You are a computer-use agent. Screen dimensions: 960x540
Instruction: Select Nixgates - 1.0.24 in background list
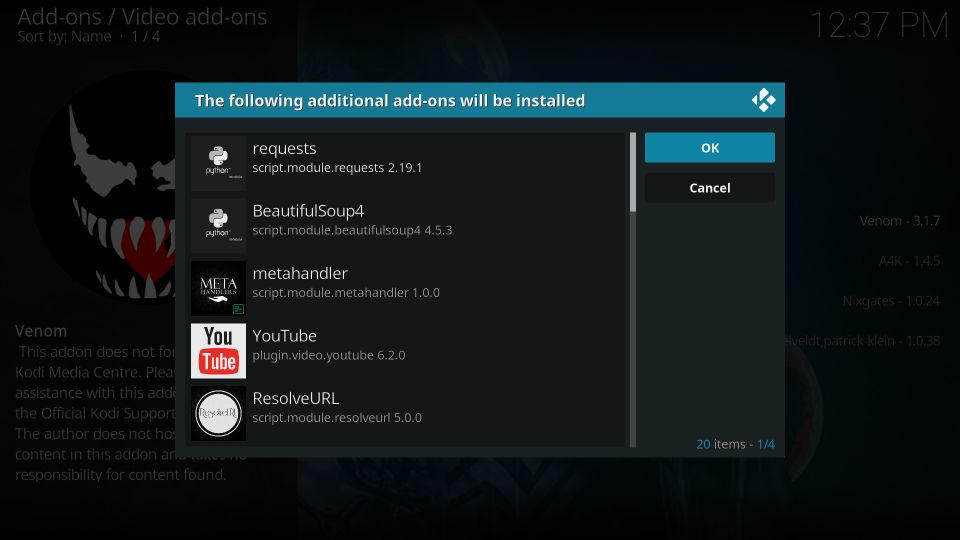pos(891,301)
